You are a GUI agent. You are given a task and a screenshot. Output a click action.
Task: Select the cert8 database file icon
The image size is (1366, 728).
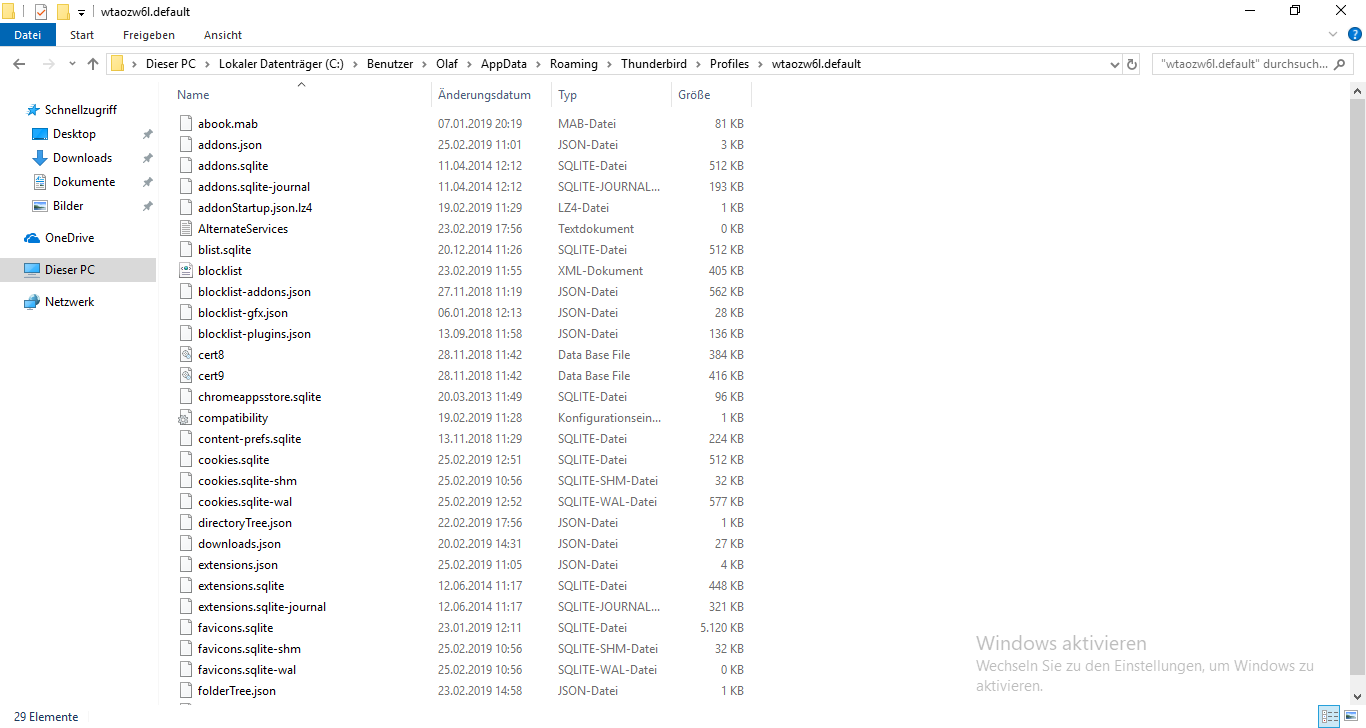coord(186,355)
